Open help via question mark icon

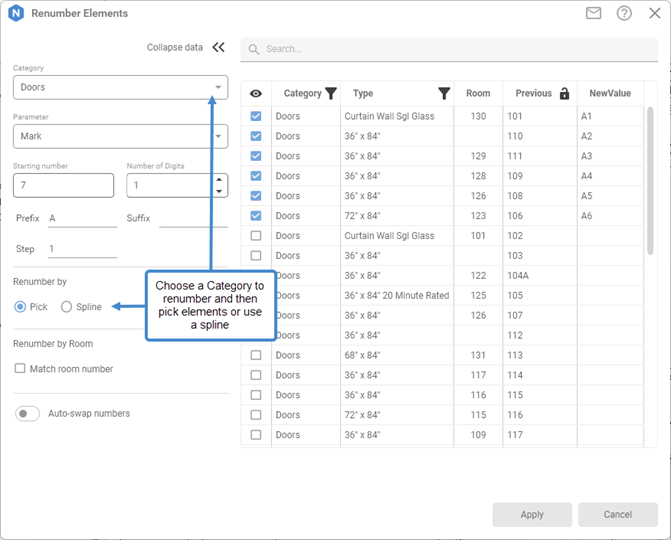[624, 13]
